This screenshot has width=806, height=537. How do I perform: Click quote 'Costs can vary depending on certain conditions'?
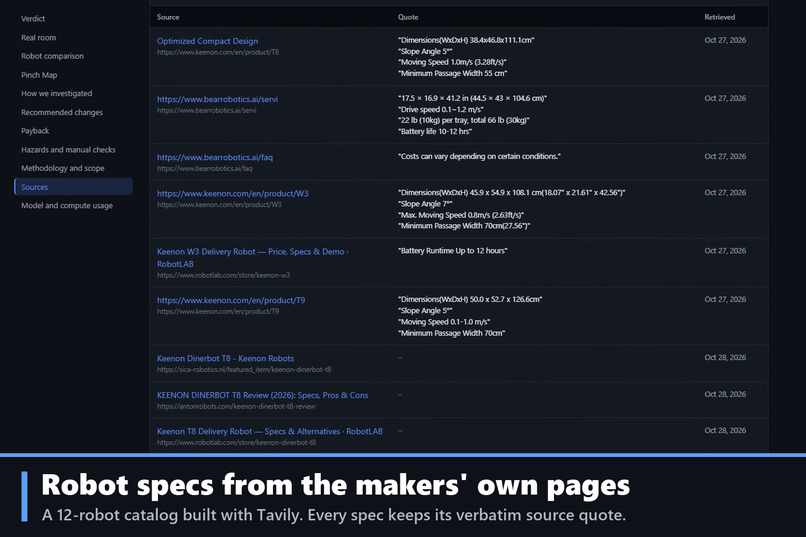point(479,156)
